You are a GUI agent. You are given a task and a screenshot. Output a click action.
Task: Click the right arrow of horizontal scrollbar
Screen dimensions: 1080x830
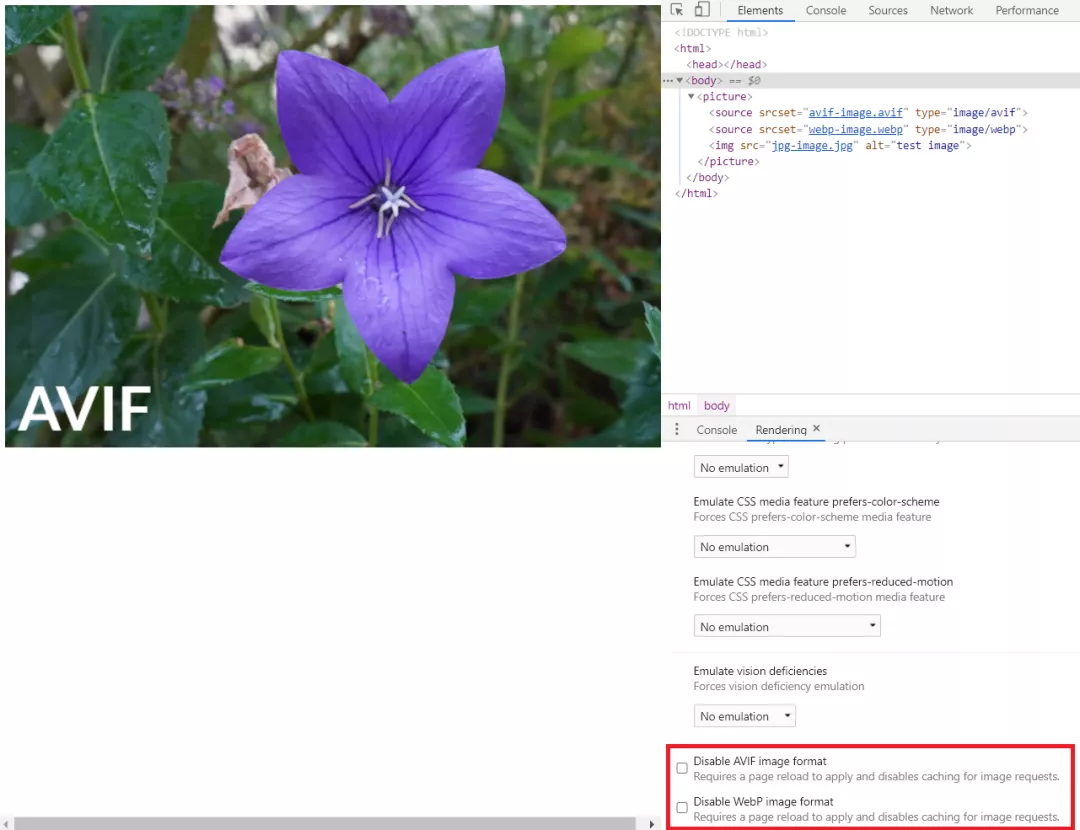click(x=652, y=823)
